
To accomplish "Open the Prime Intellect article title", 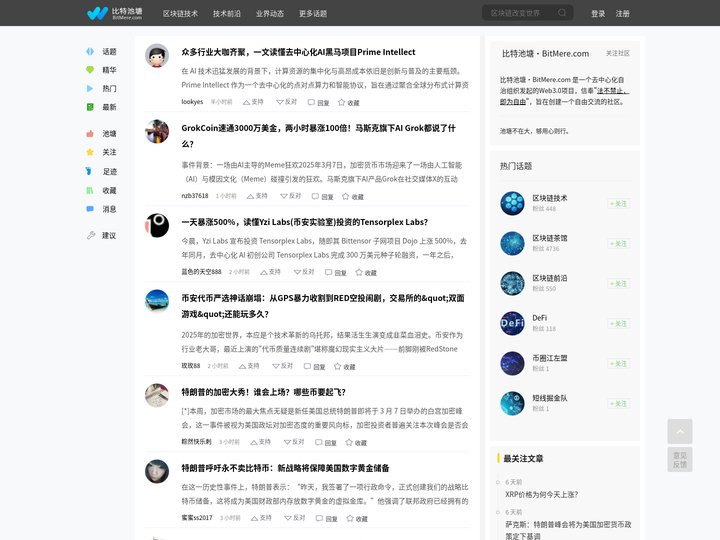I will 298,52.
